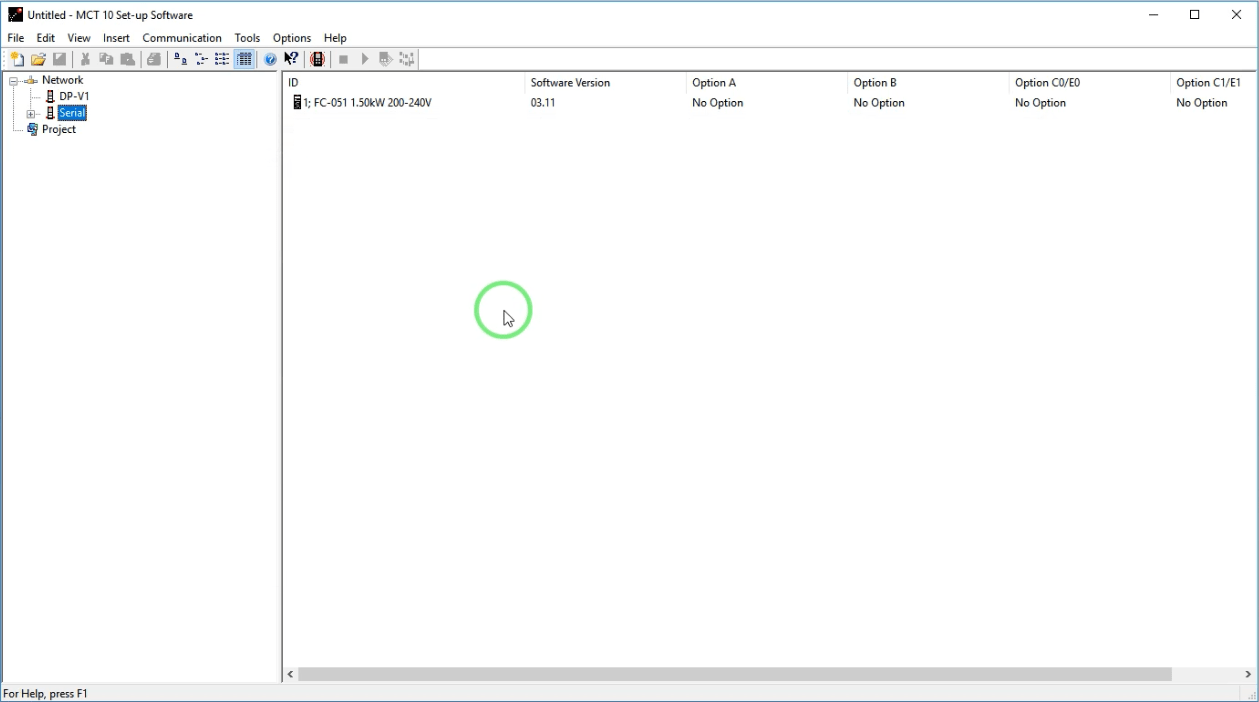Select the FC-051 1.50kW drive entry

(366, 103)
